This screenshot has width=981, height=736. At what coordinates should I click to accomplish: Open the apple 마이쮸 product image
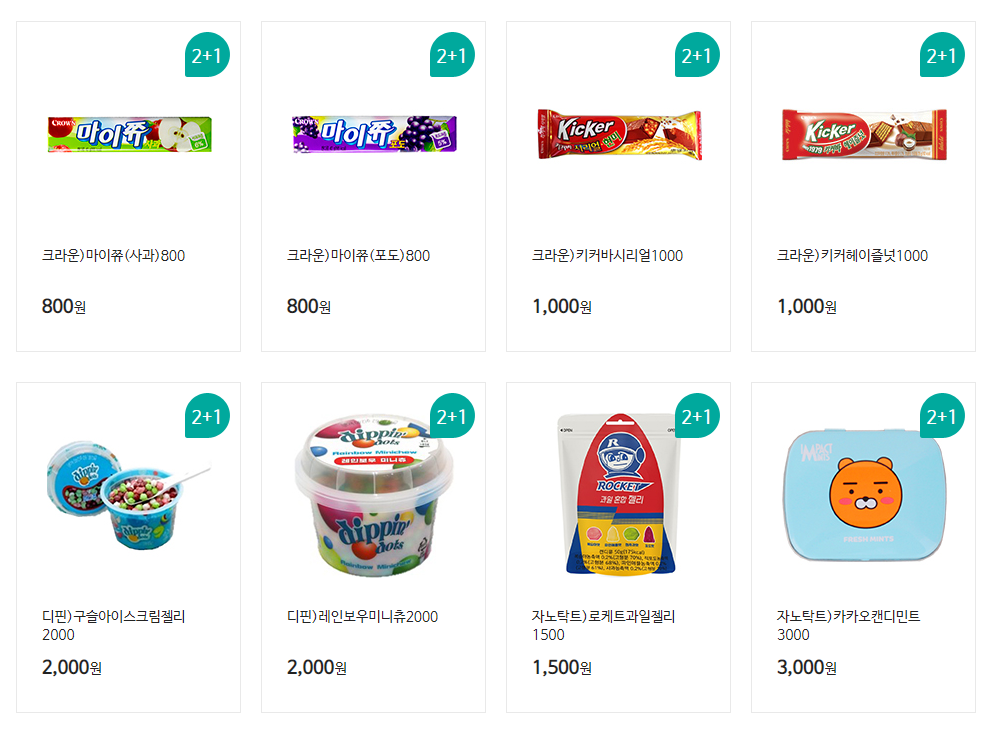(x=130, y=134)
